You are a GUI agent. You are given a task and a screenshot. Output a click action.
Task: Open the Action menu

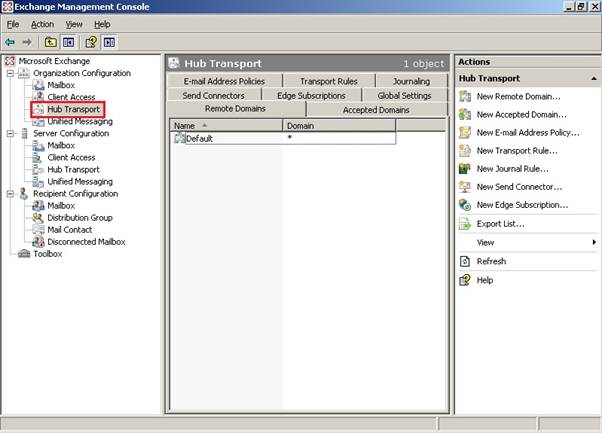tap(42, 24)
